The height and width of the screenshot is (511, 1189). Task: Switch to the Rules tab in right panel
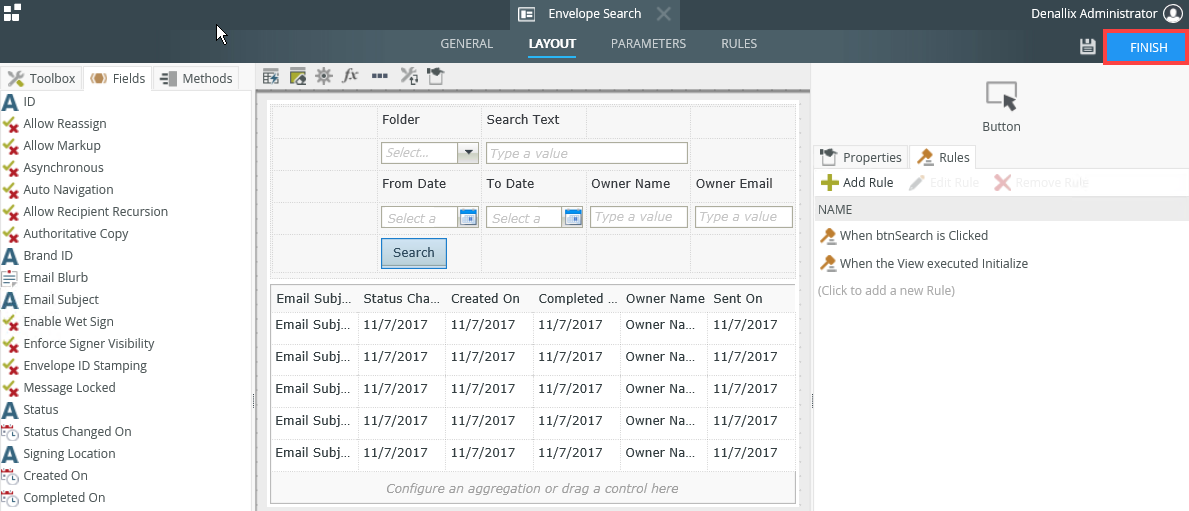point(943,157)
